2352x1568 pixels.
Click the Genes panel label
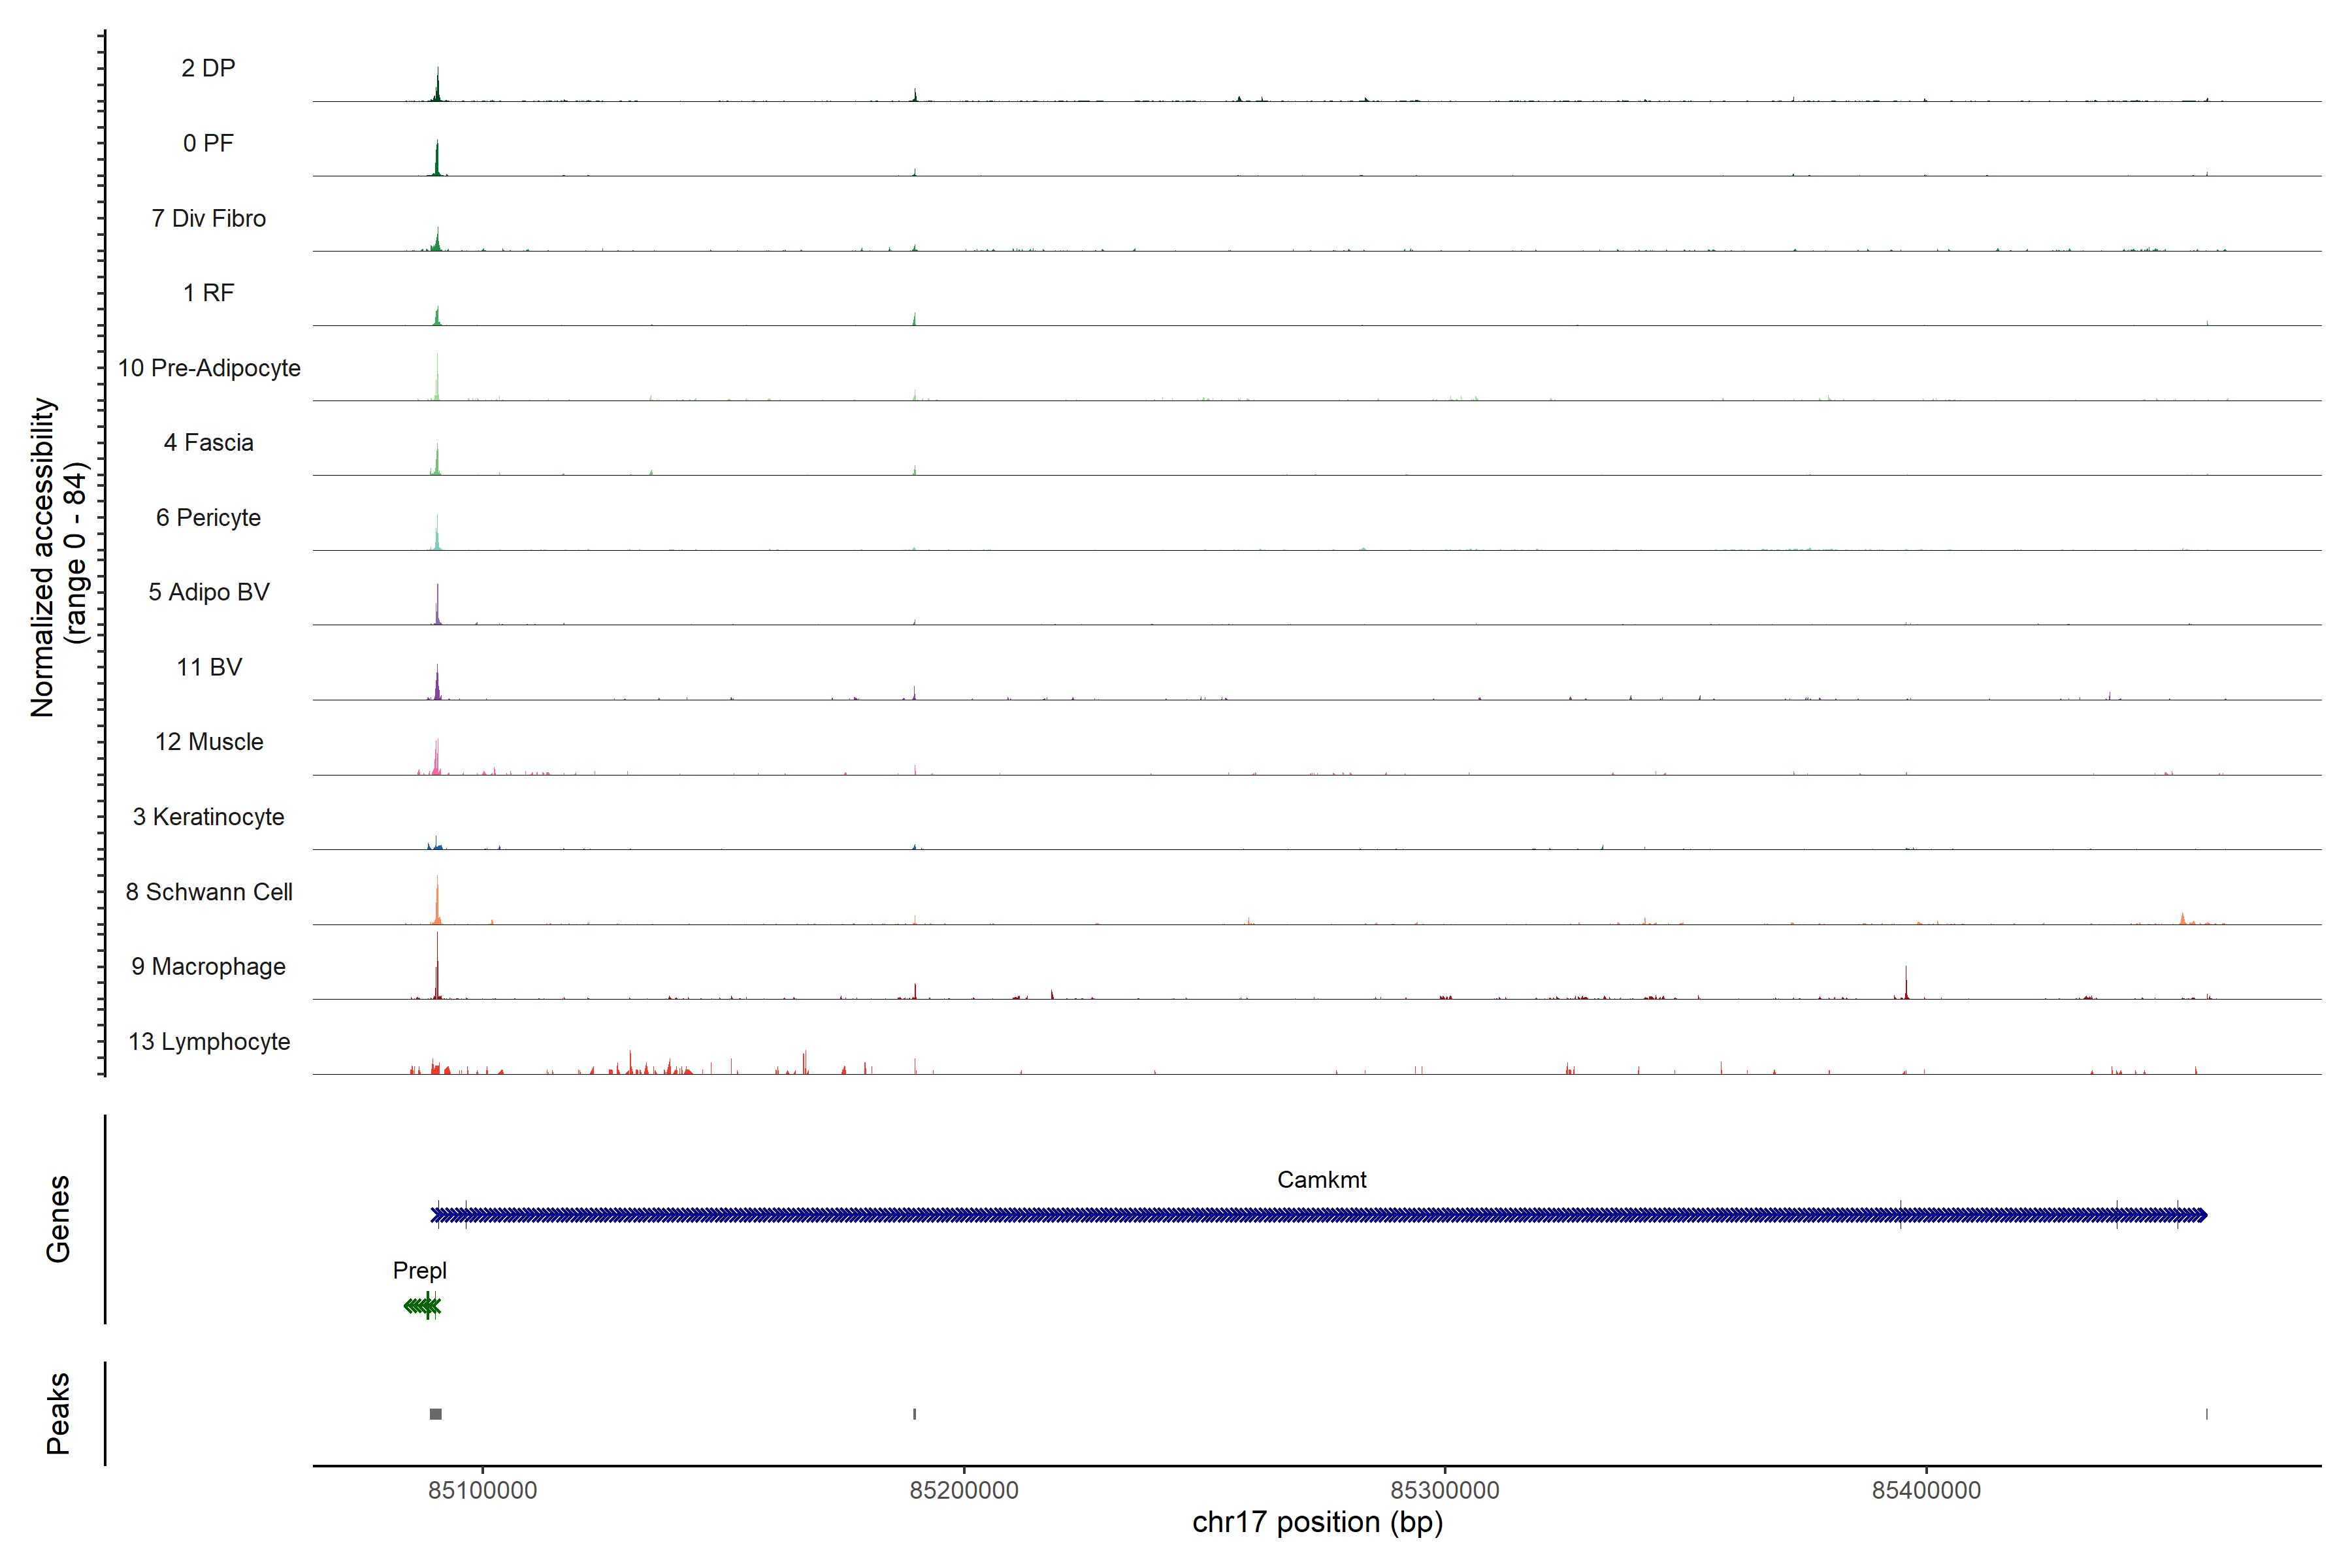[58, 1218]
